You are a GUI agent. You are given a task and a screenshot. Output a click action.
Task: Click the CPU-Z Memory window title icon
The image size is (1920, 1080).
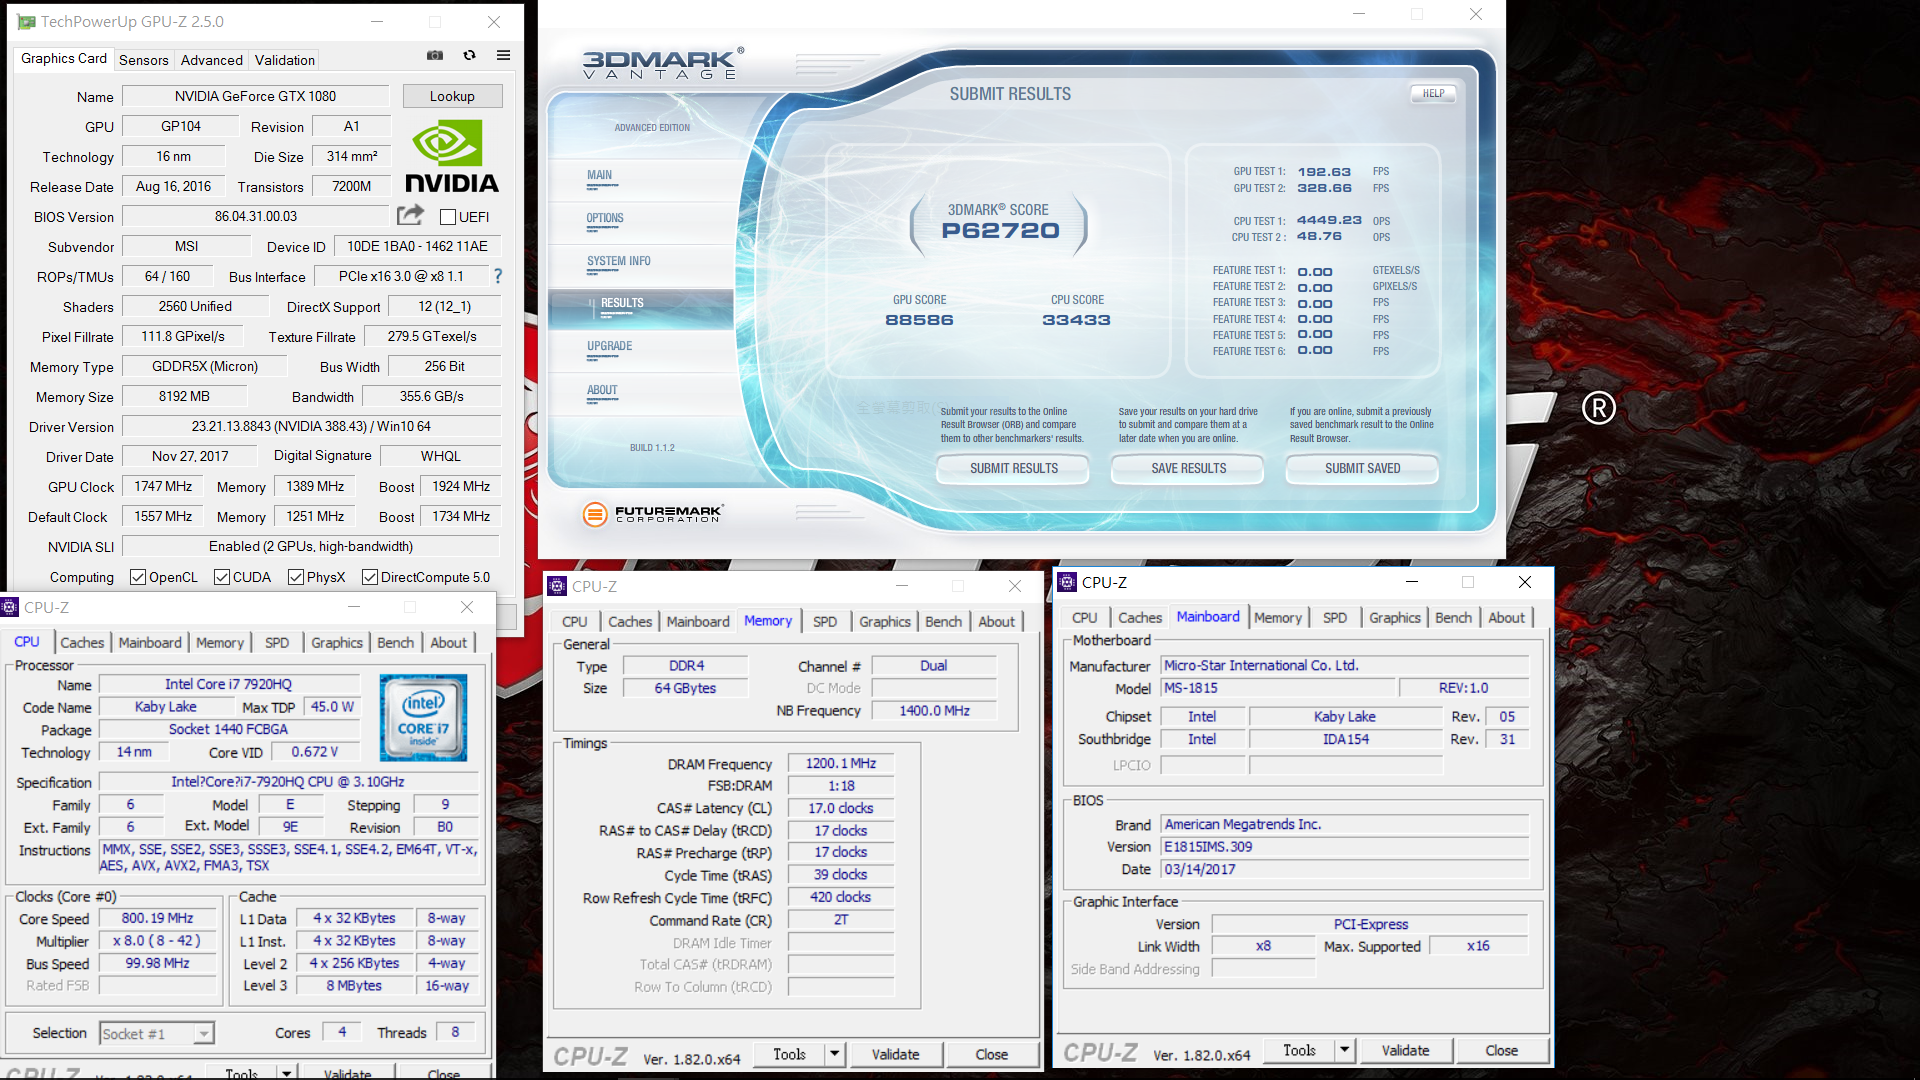(x=557, y=586)
